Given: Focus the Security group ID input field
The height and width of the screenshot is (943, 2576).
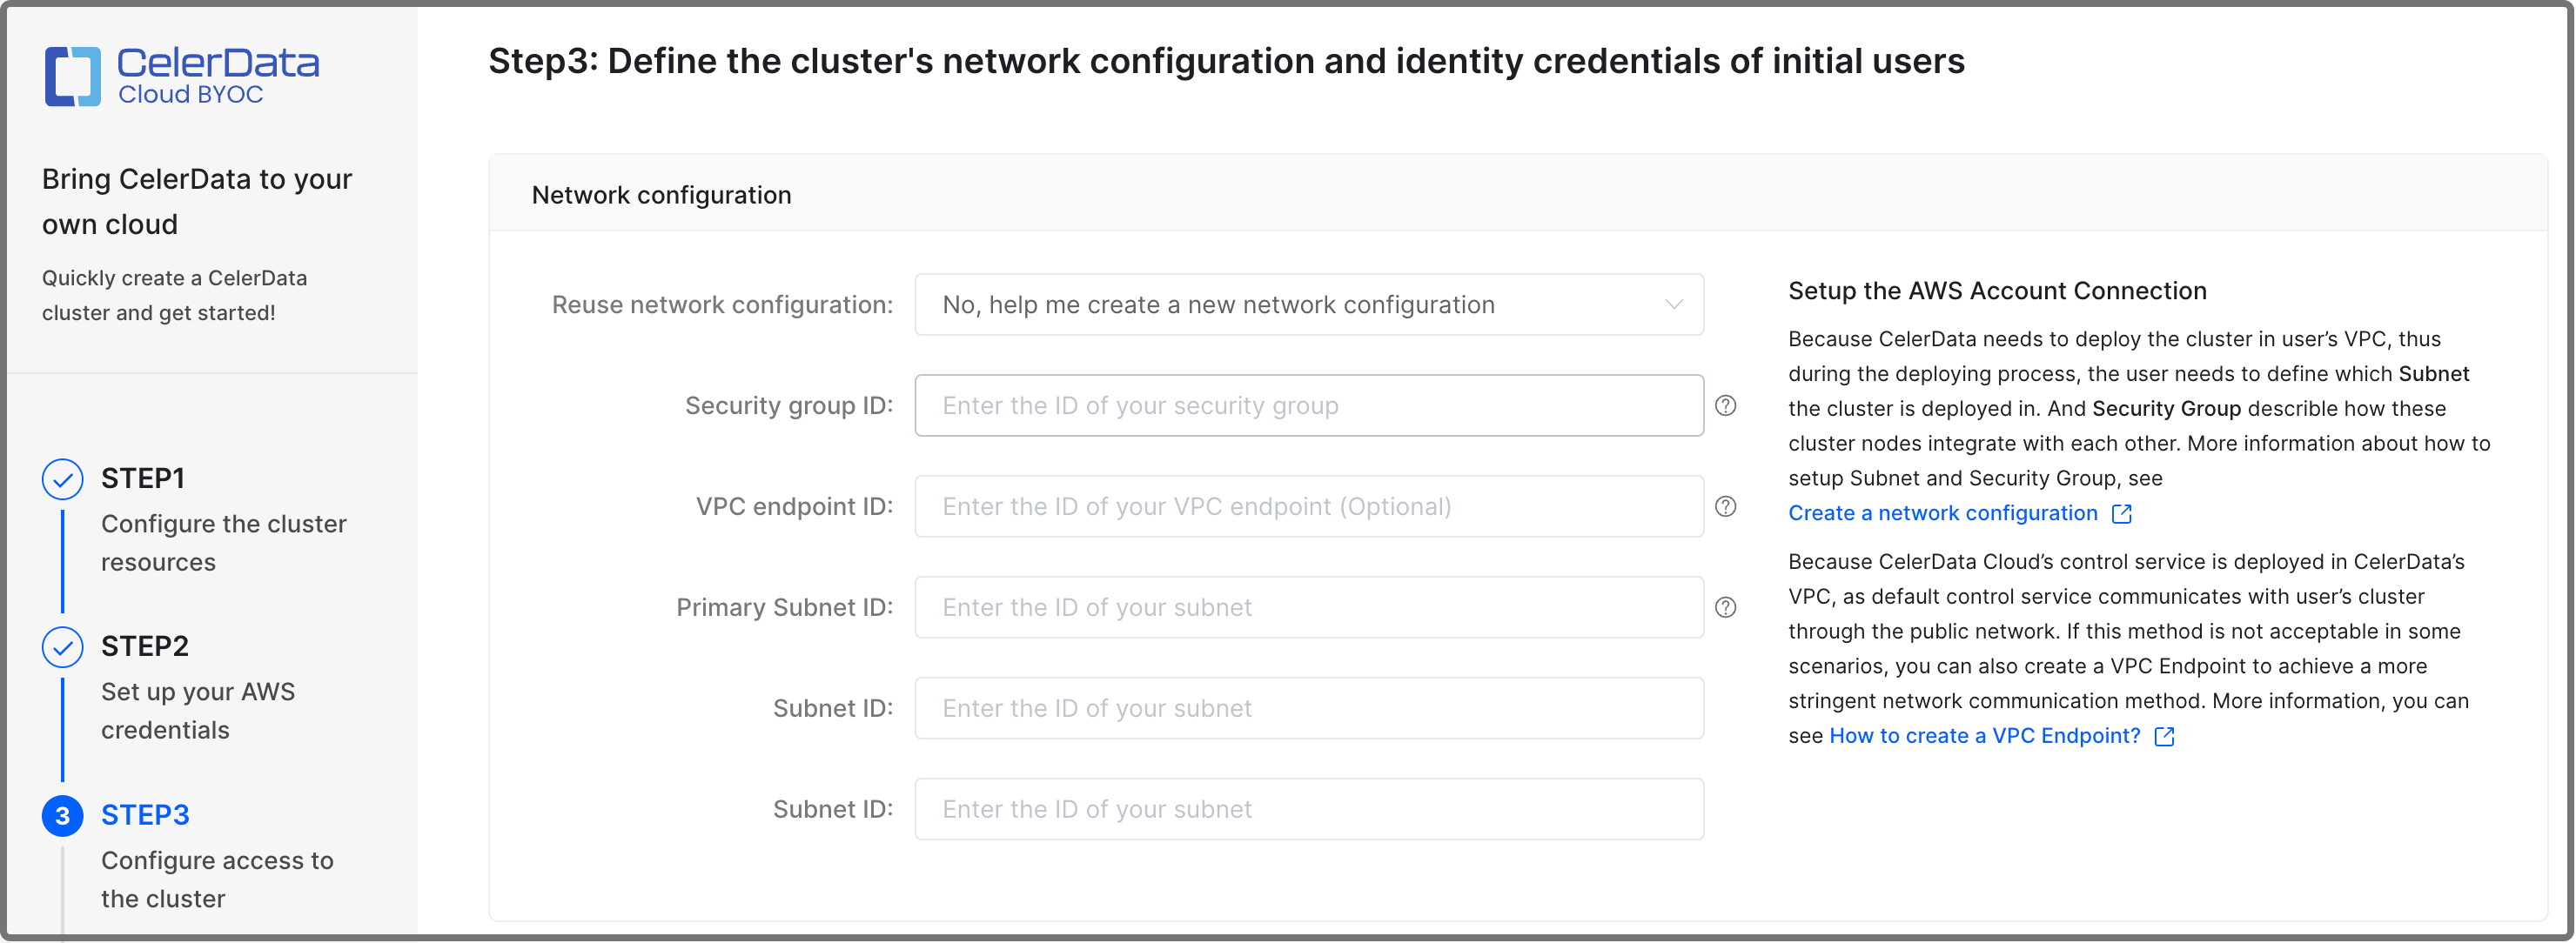Looking at the screenshot, I should pyautogui.click(x=1307, y=406).
